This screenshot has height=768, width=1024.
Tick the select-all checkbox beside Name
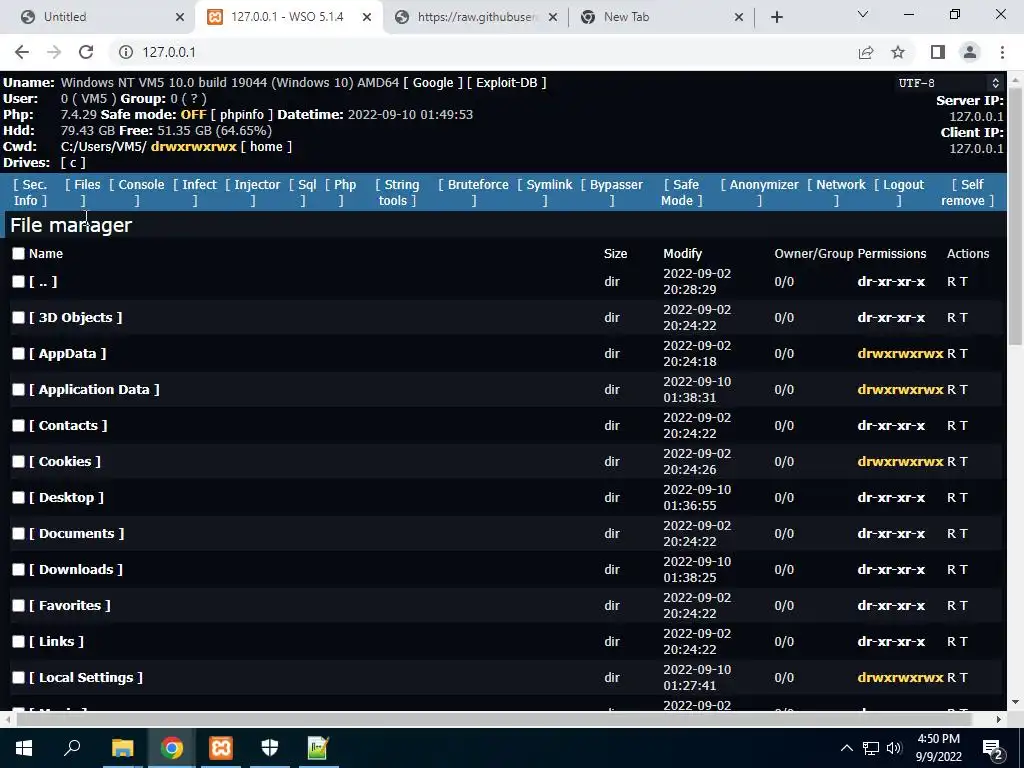[x=18, y=253]
